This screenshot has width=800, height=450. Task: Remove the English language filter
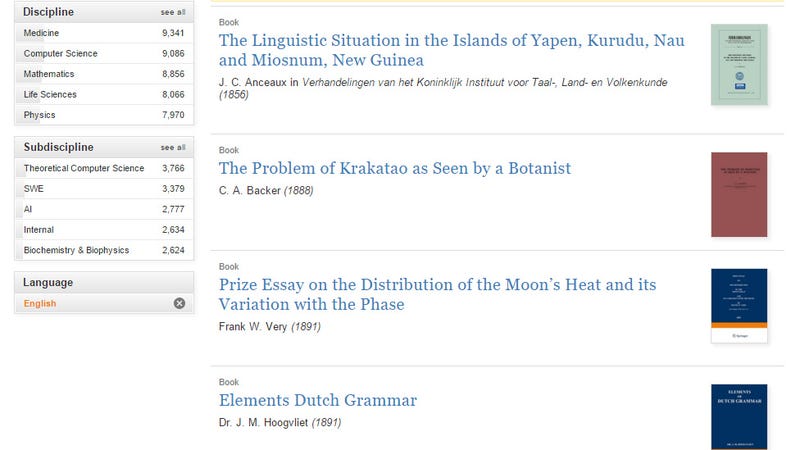pos(179,303)
